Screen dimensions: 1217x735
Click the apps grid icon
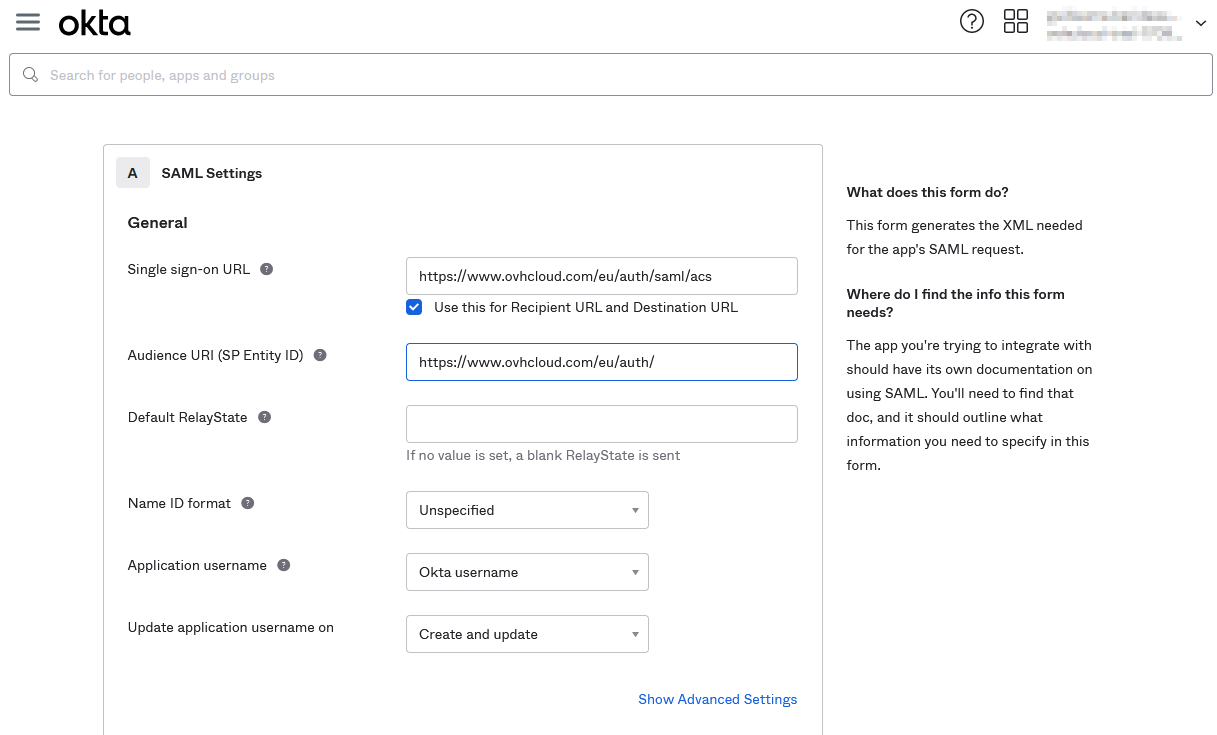(x=1015, y=20)
